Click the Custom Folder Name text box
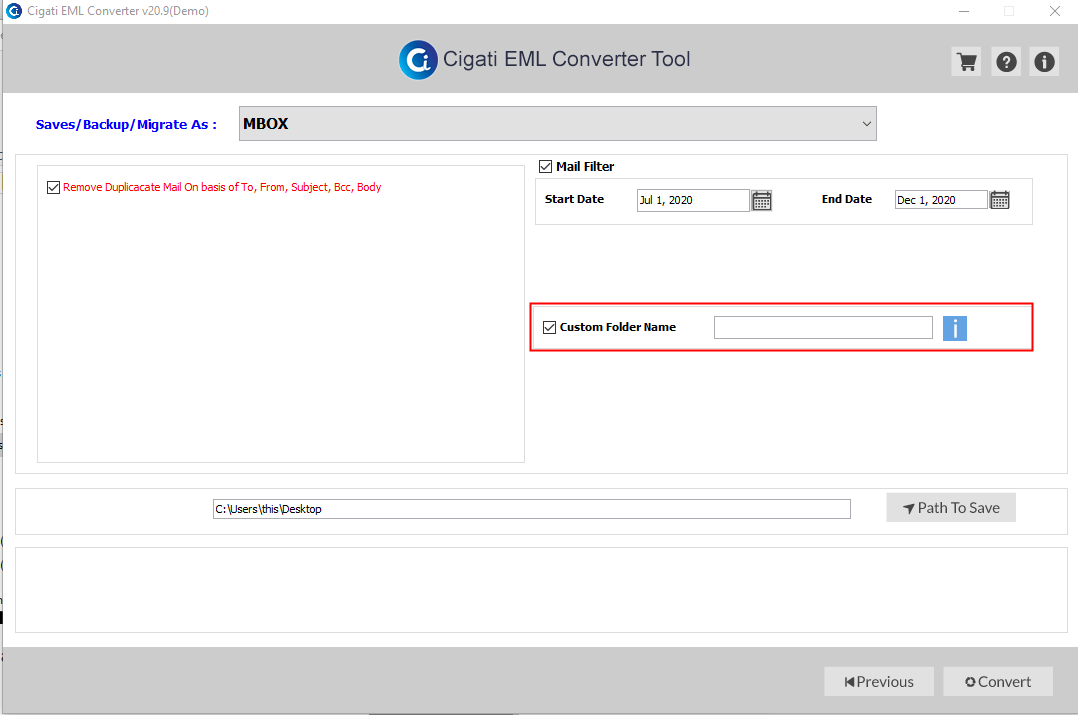 [823, 327]
